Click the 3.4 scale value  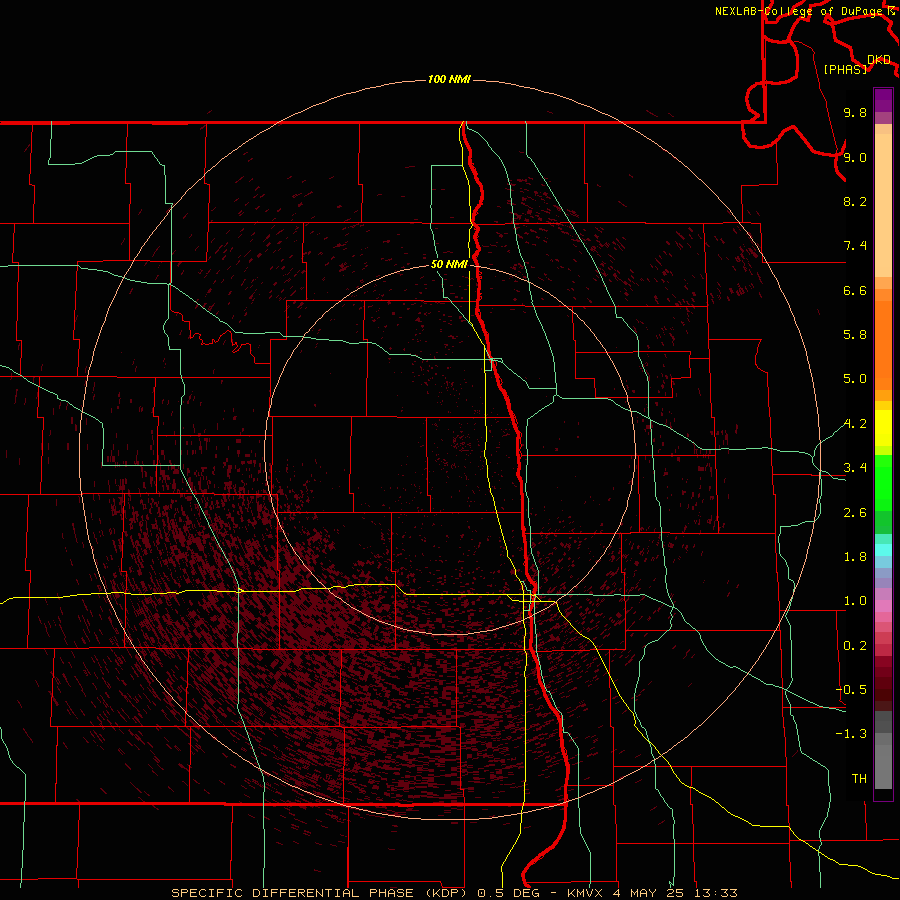coord(855,468)
